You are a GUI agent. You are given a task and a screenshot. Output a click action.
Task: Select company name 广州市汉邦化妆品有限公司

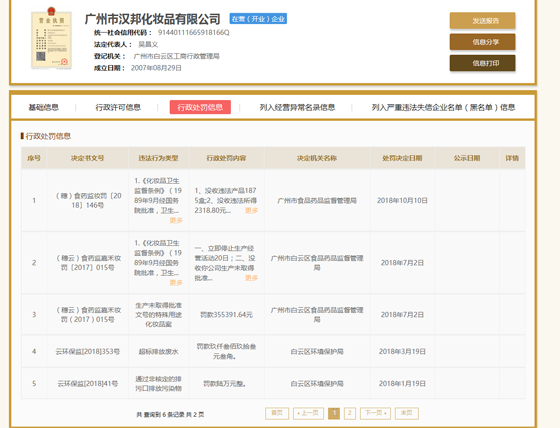(152, 19)
